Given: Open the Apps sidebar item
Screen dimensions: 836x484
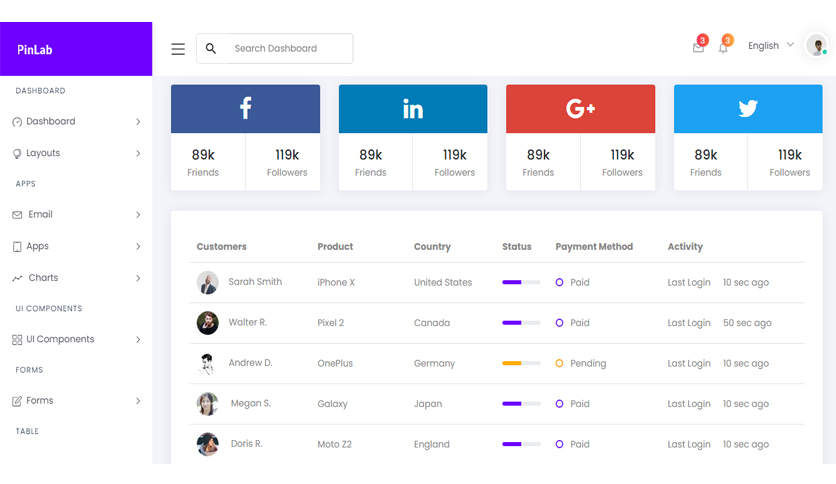Looking at the screenshot, I should [76, 246].
